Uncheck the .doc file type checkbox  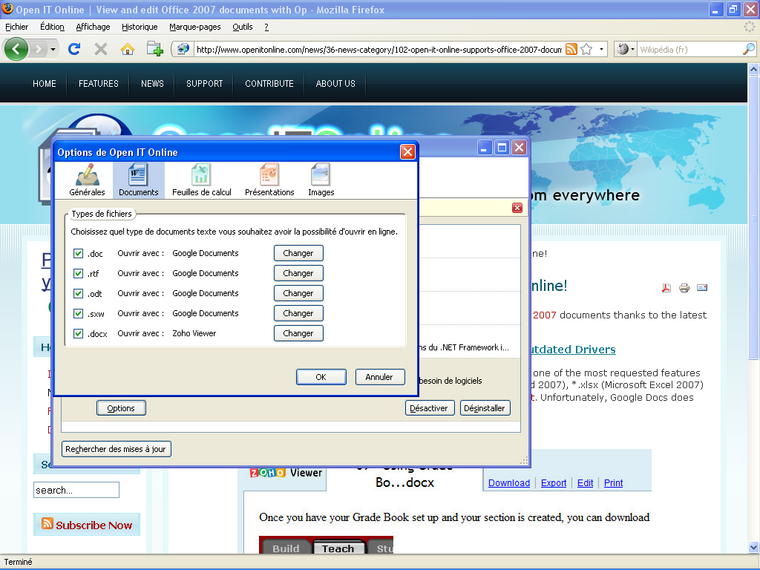[78, 253]
